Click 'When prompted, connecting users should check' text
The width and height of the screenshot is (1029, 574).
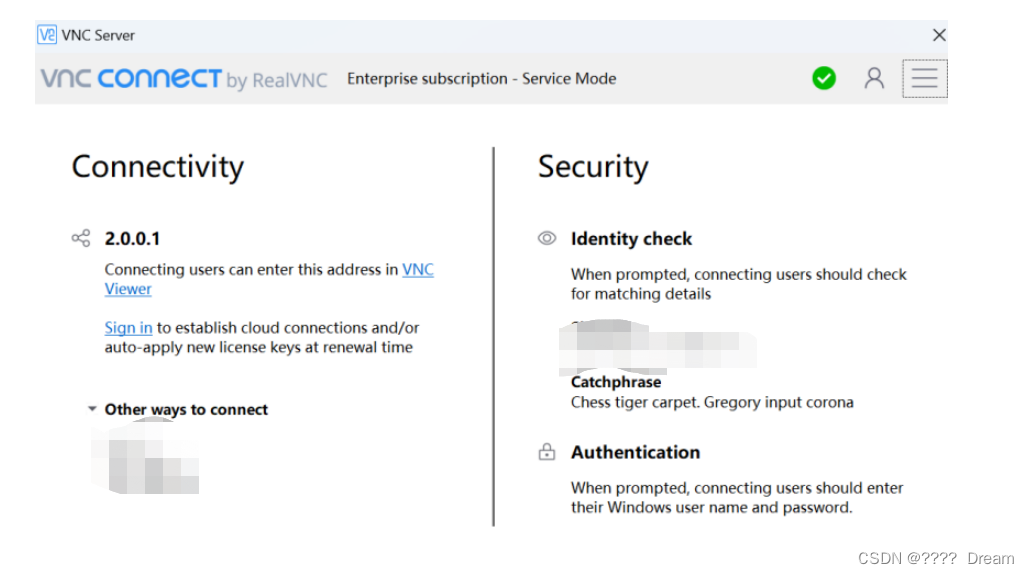pyautogui.click(x=738, y=274)
